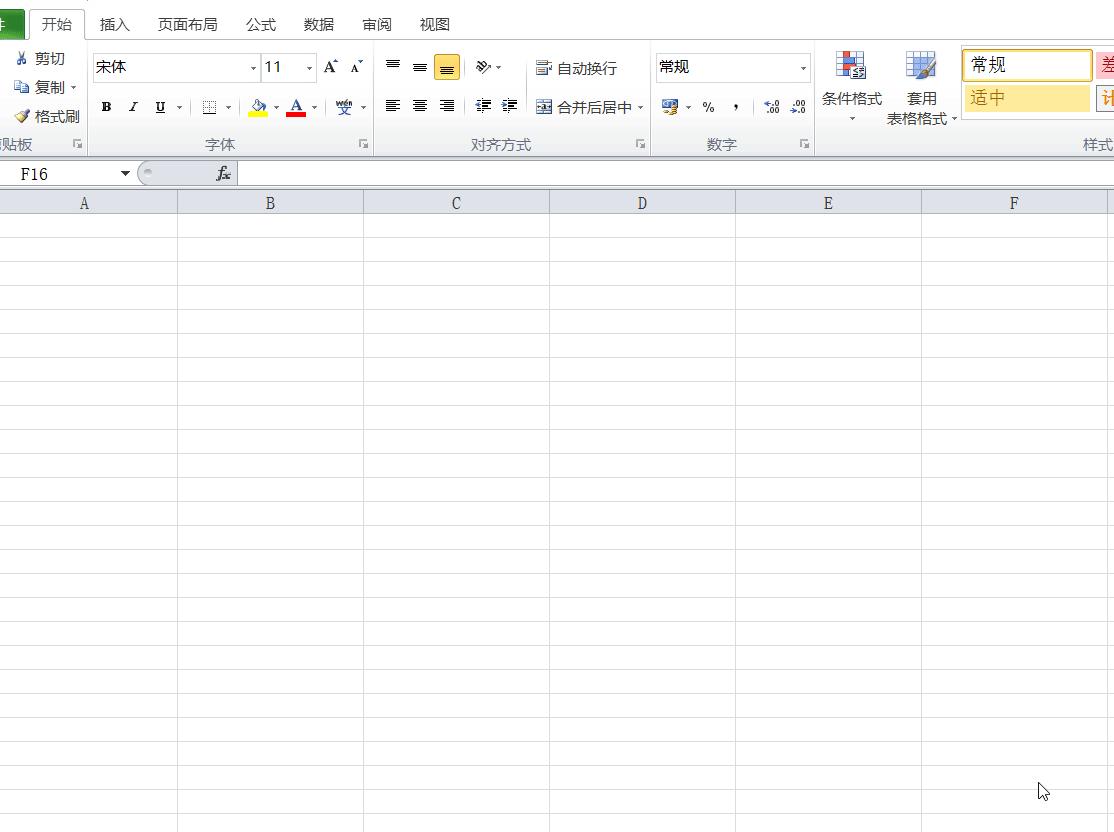
Task: Apply underline with the U icon
Action: [x=159, y=107]
